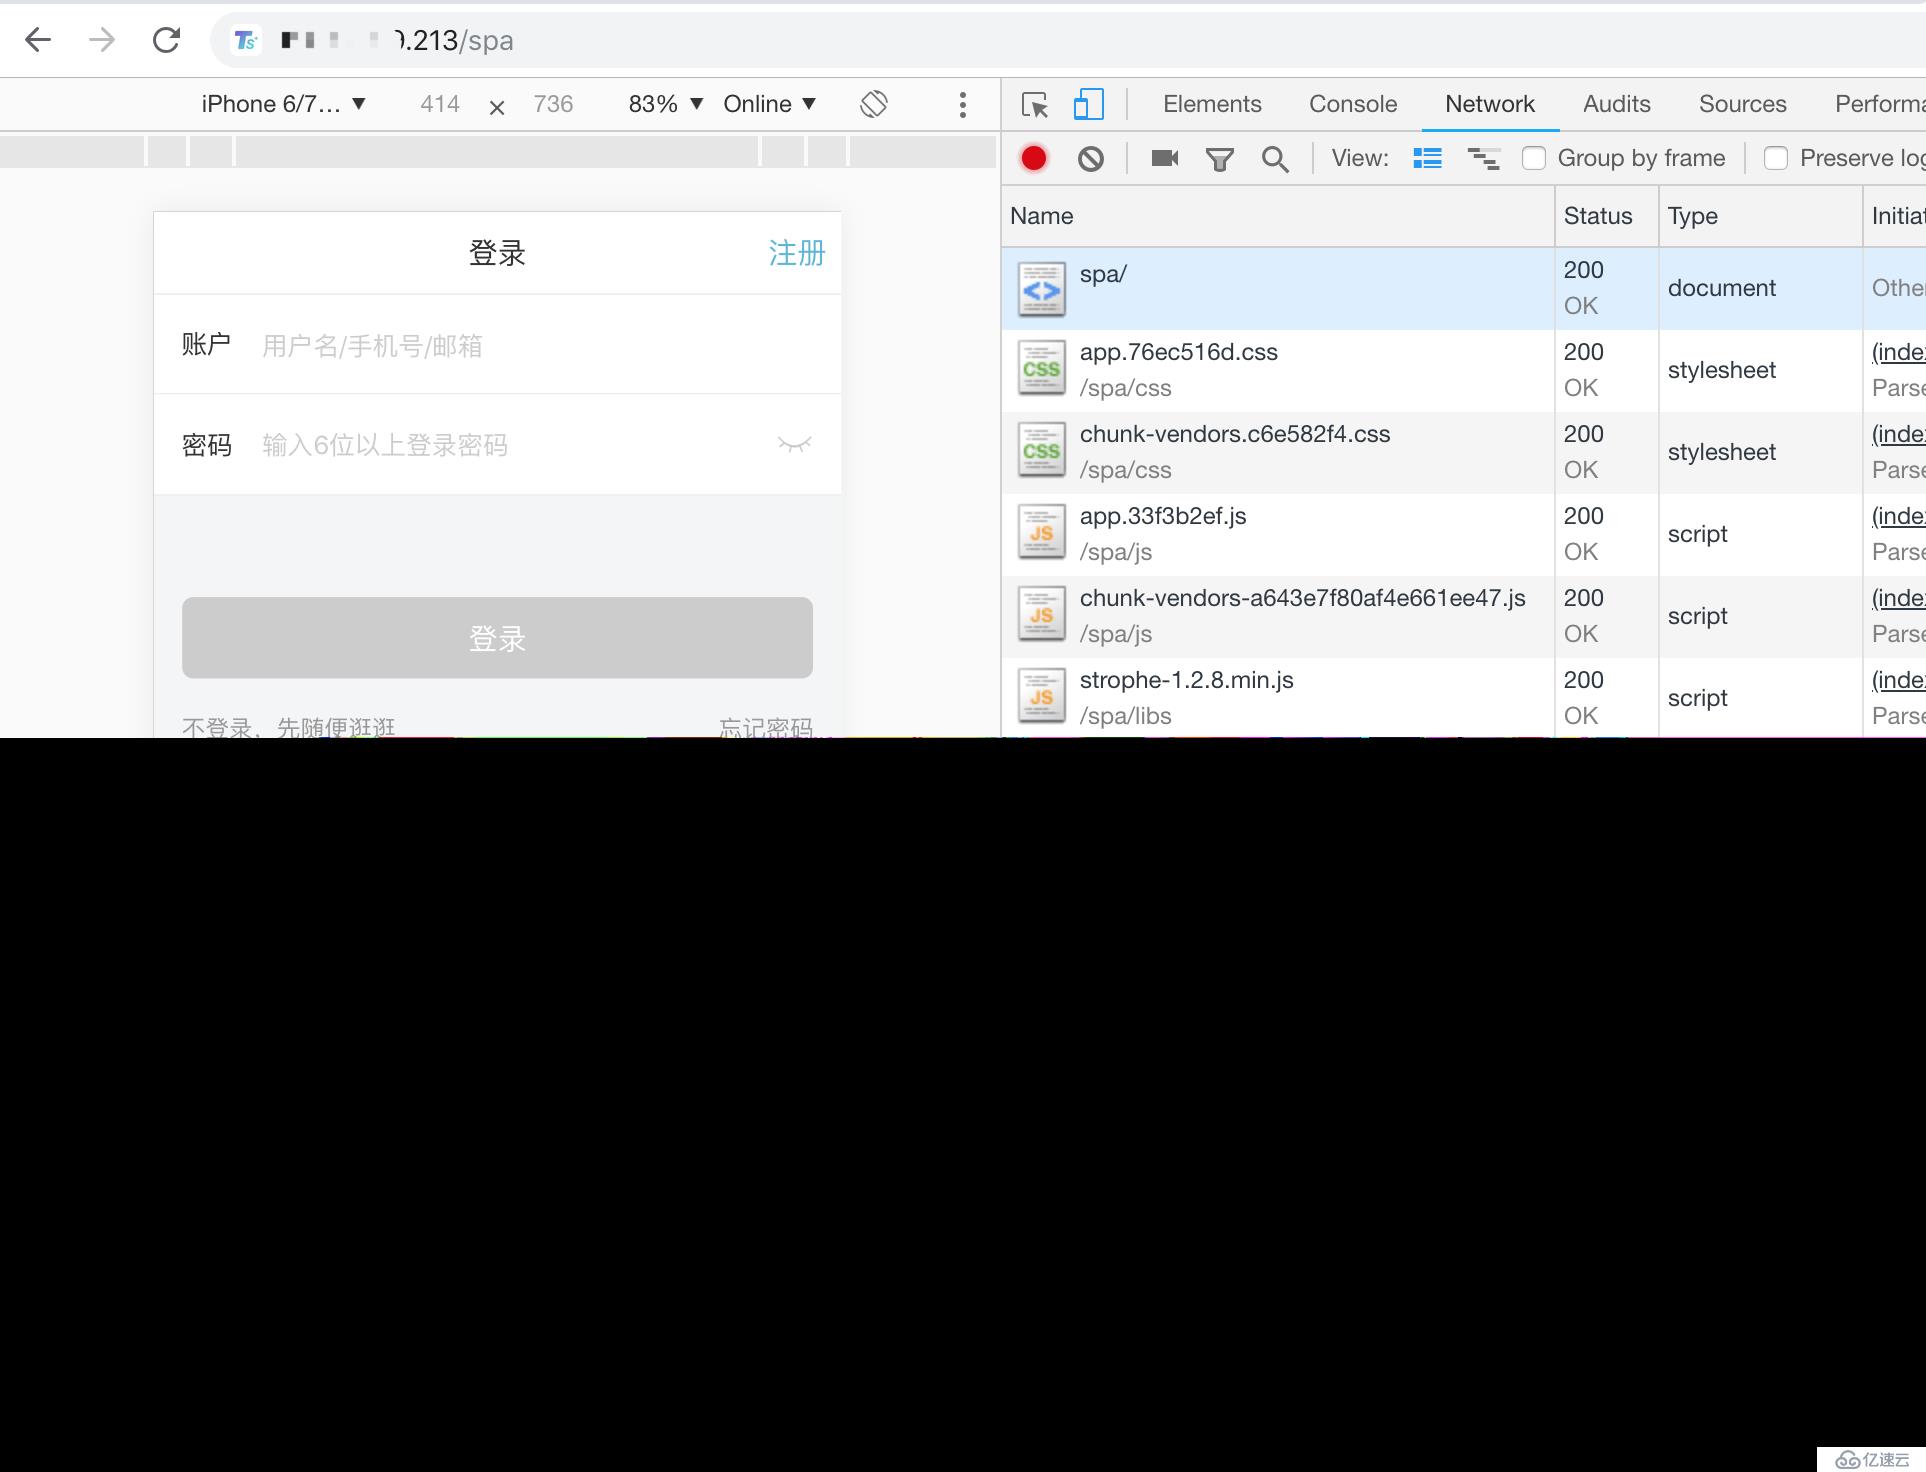
Task: Enable the filter network requests icon
Action: coord(1223,159)
